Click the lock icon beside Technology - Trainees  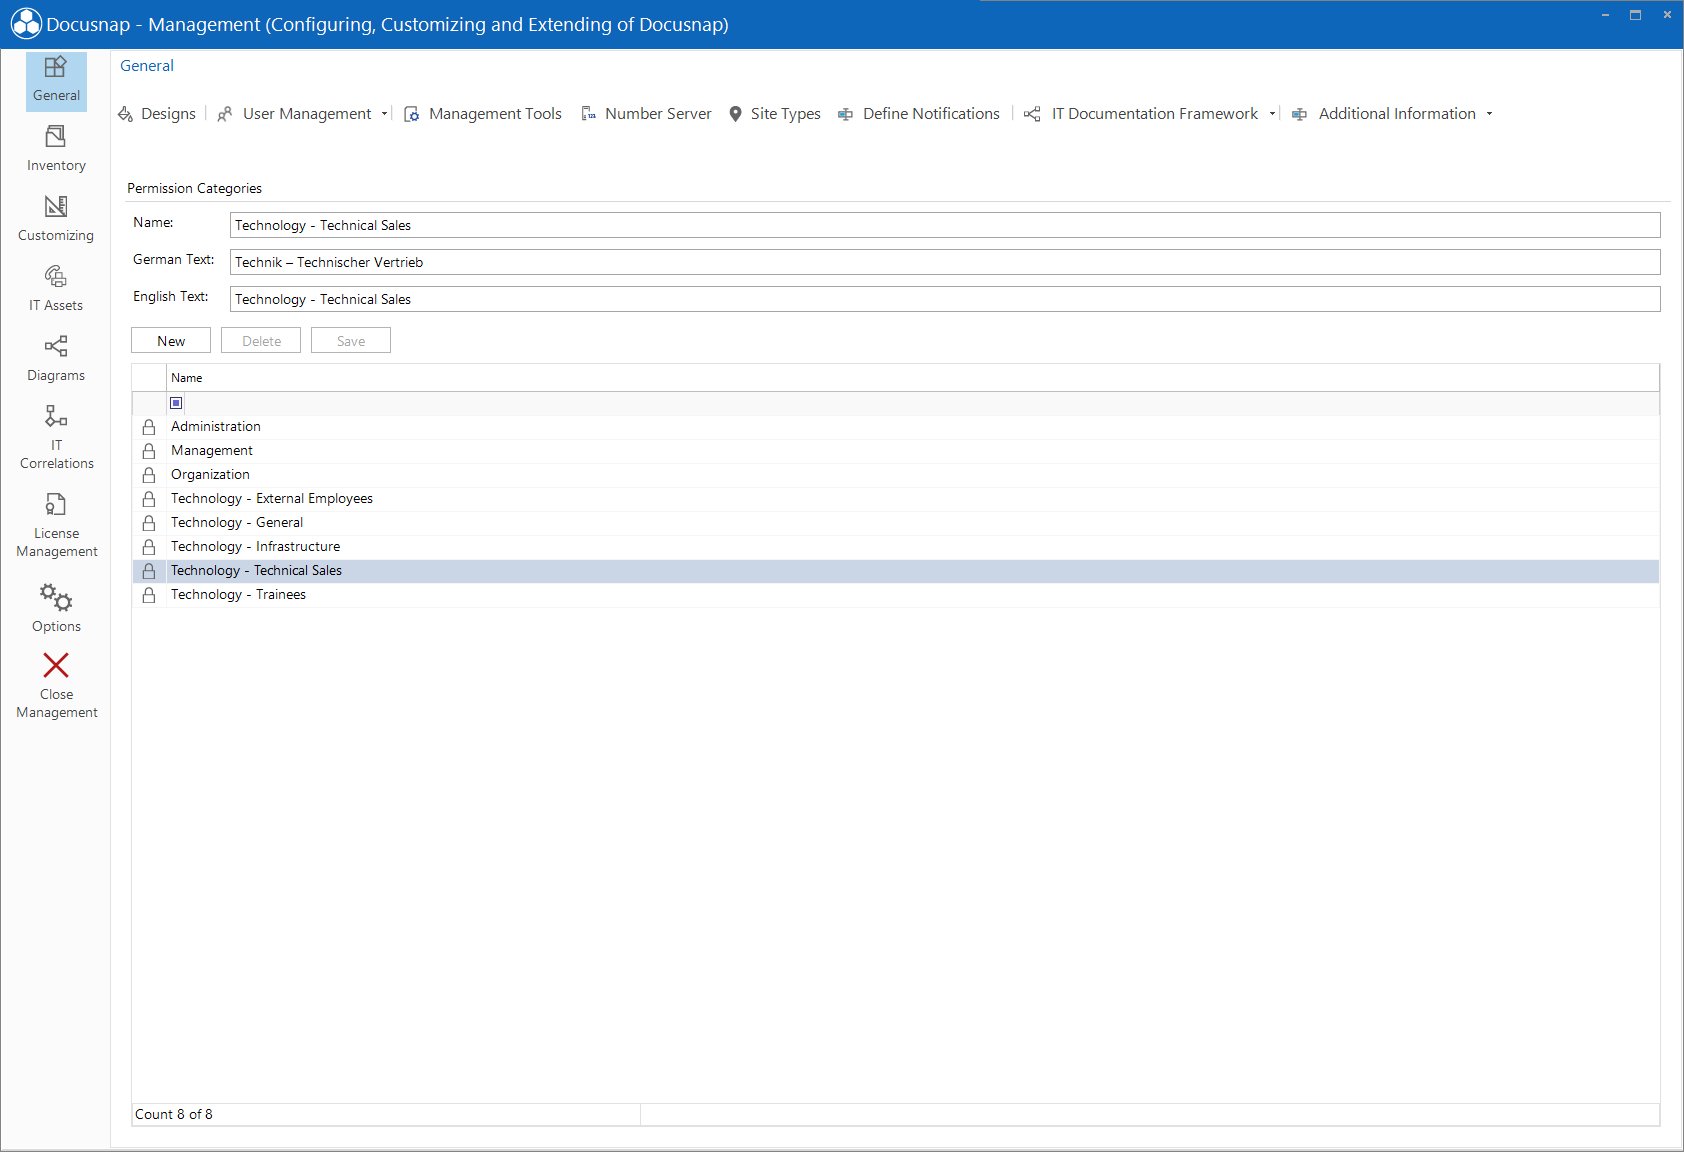pos(149,595)
